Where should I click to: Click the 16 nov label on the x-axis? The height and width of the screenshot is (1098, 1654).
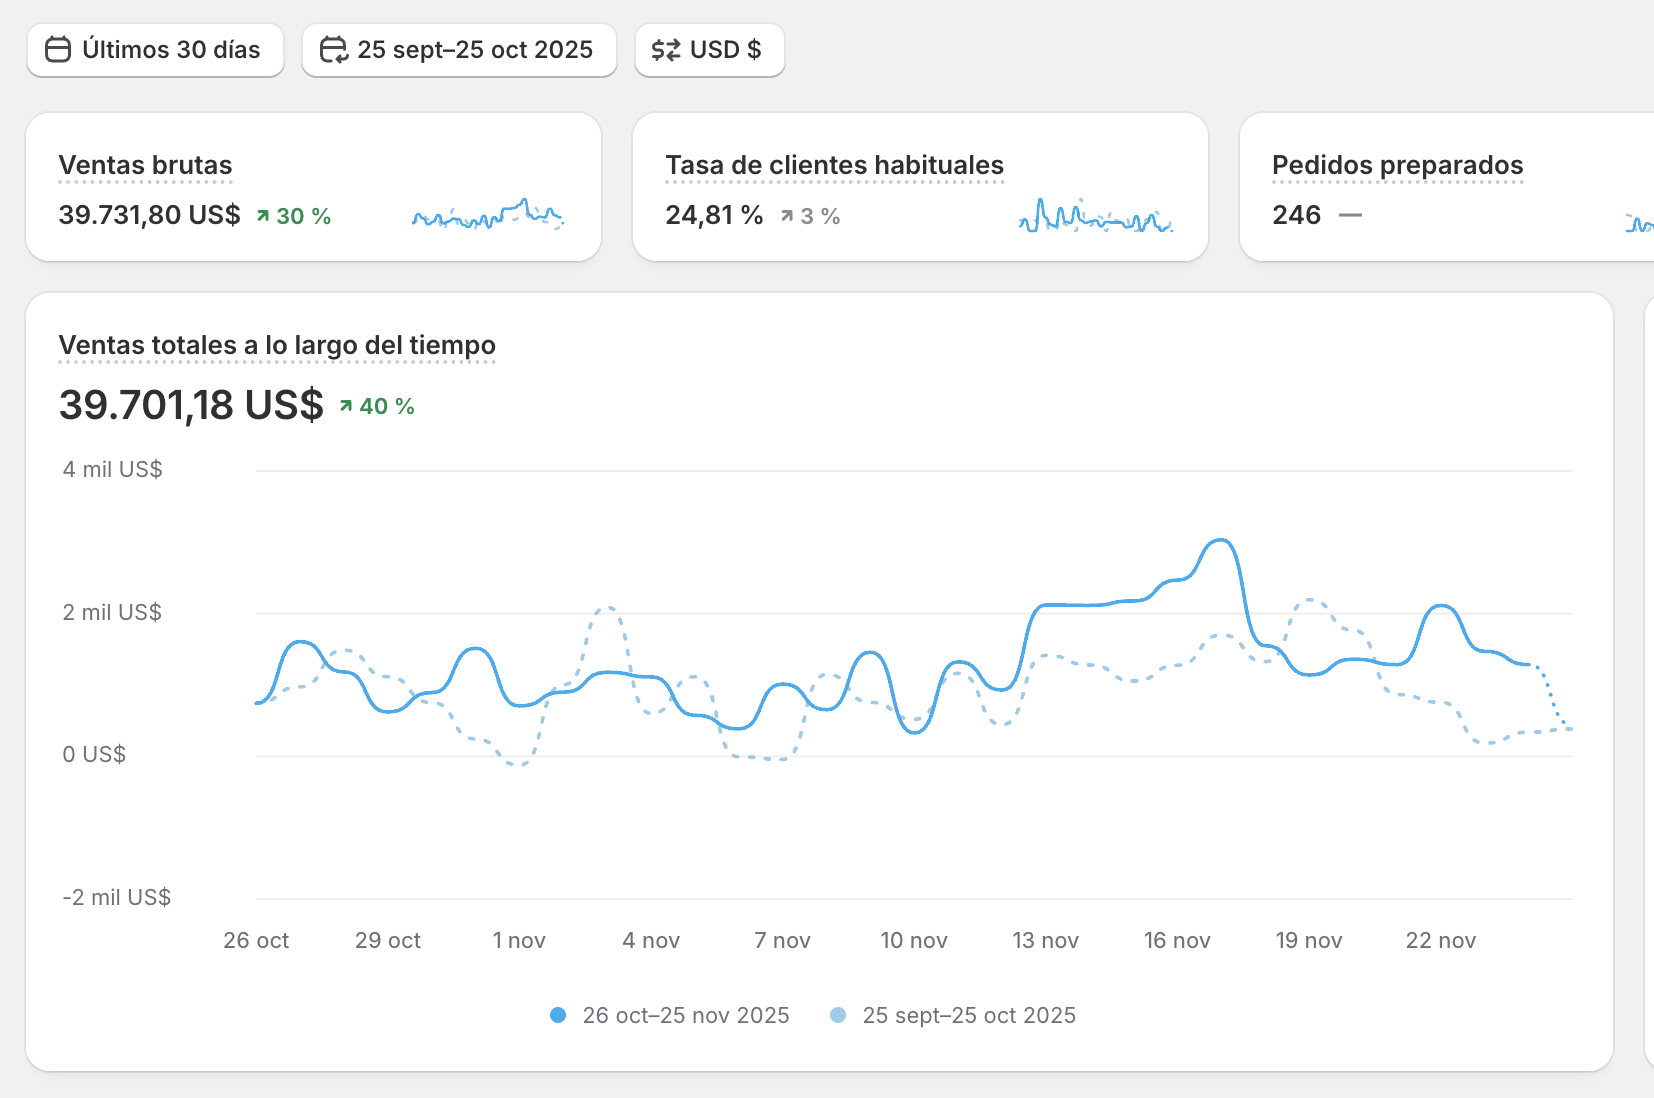tap(1177, 940)
